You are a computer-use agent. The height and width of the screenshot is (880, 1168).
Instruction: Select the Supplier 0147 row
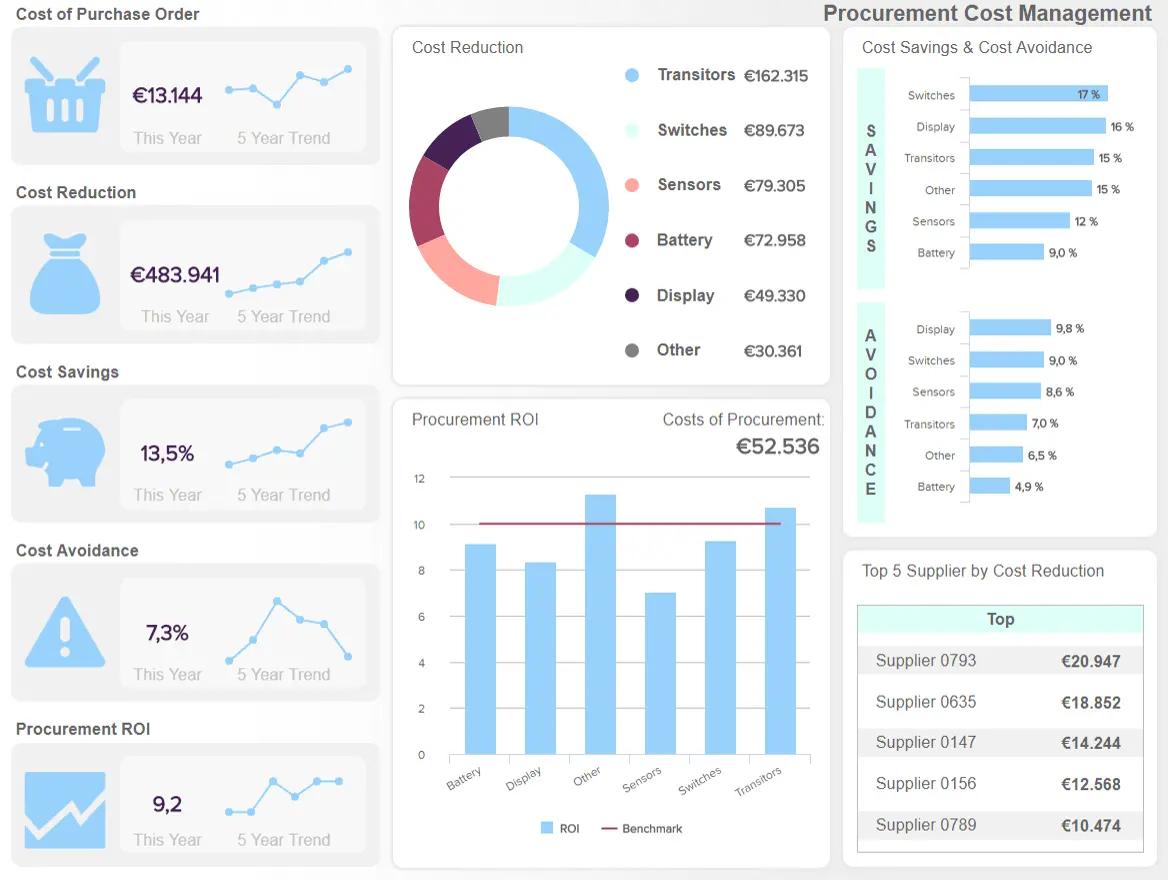coord(1000,743)
